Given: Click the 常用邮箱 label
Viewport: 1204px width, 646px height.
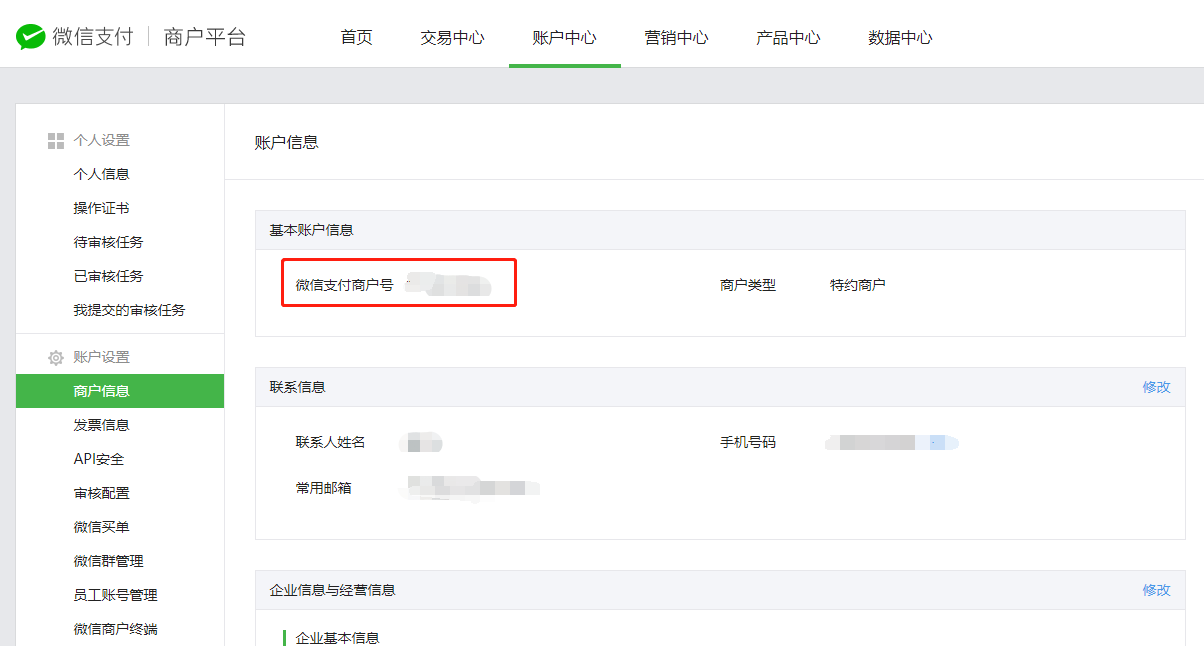Looking at the screenshot, I should 323,488.
